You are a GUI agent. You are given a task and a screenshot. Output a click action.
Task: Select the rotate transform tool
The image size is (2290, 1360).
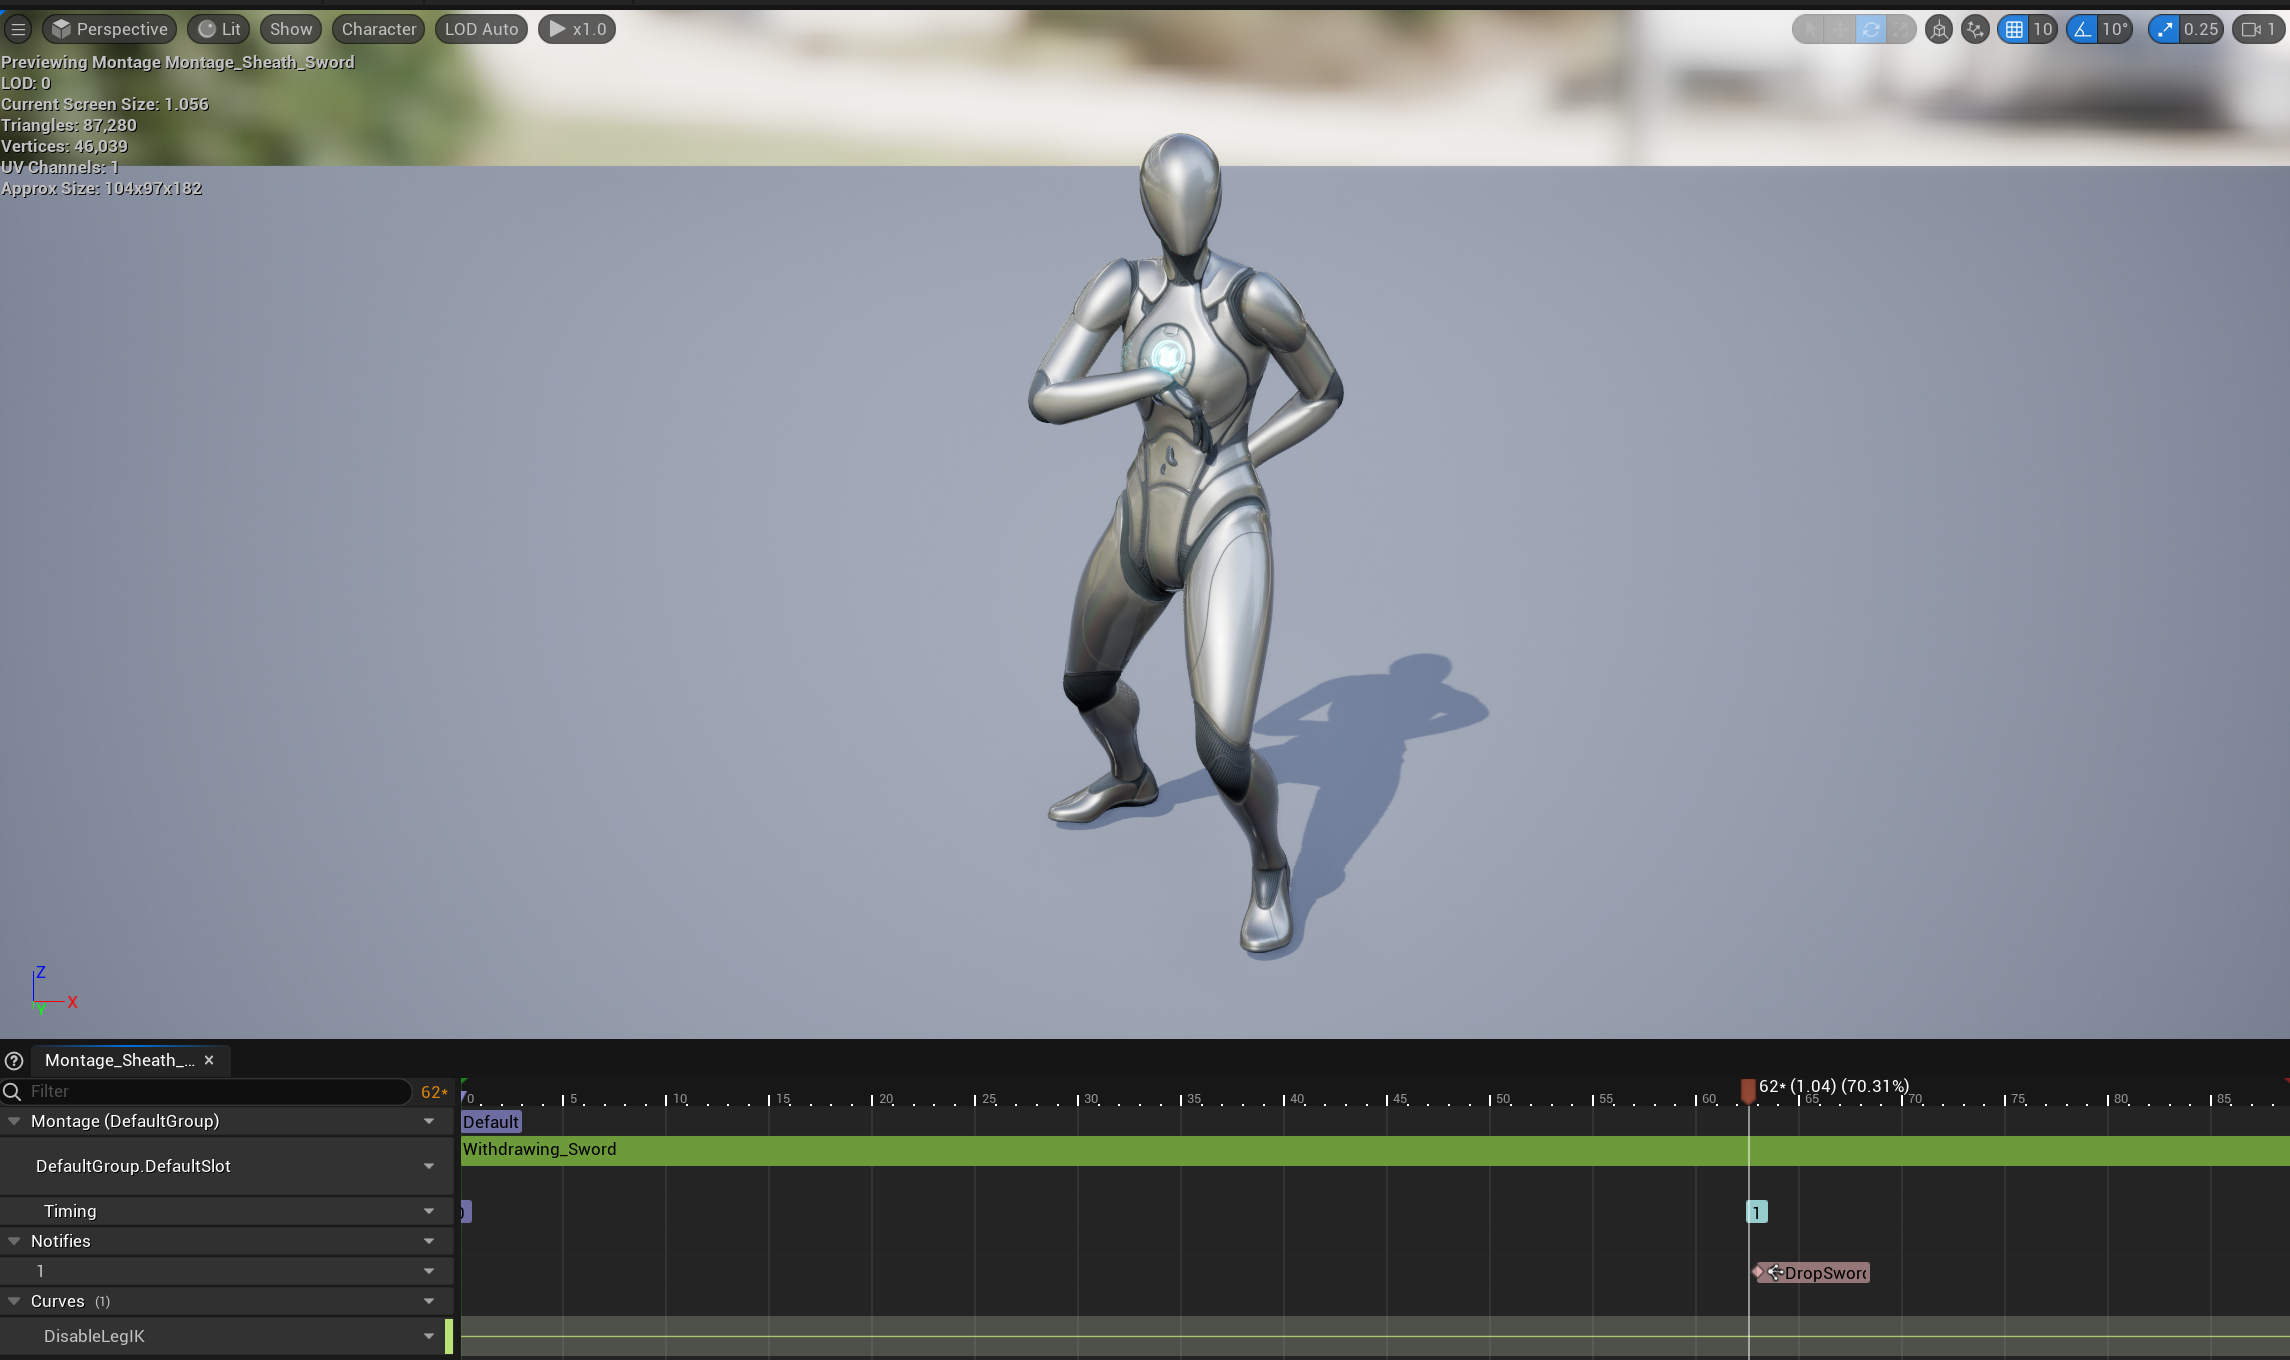pyautogui.click(x=1870, y=29)
